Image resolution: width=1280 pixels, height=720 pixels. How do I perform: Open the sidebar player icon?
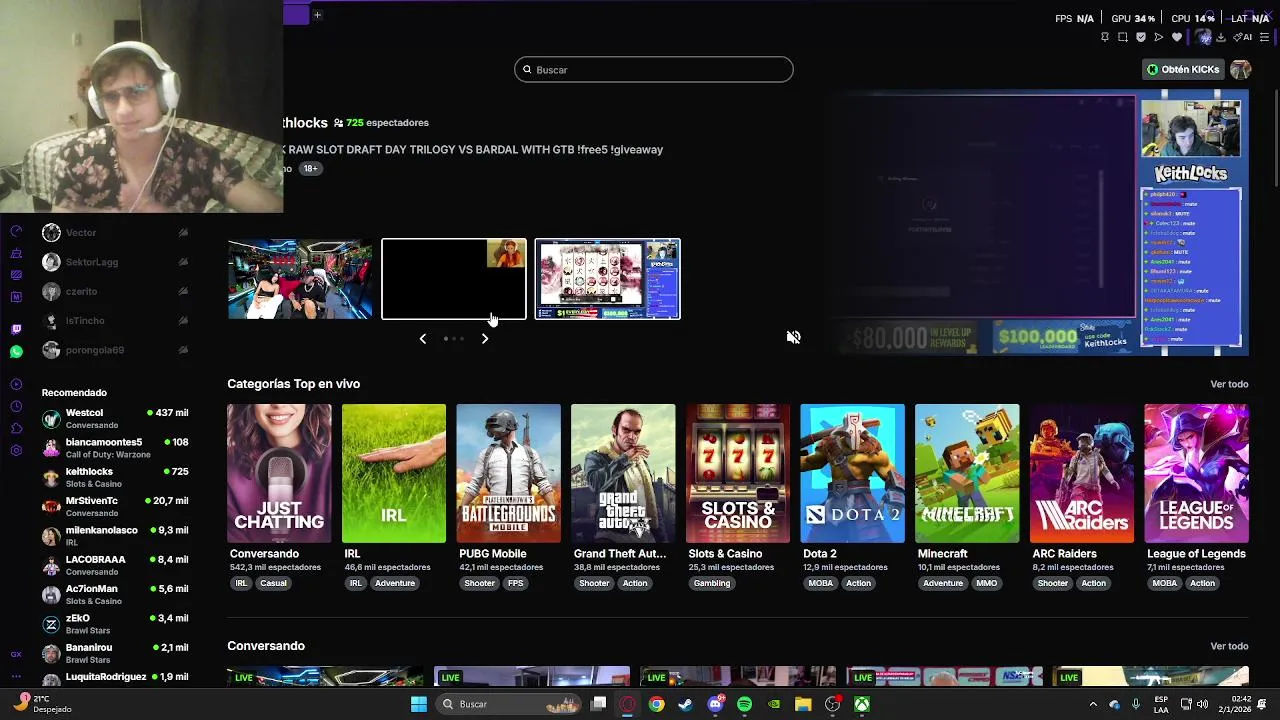coord(16,384)
